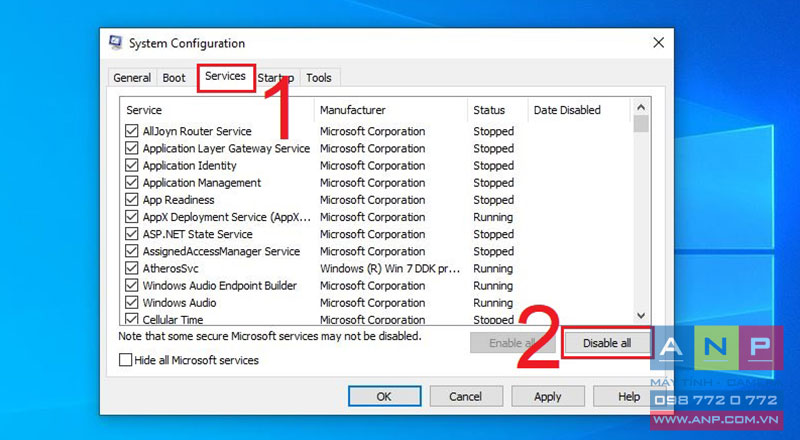The width and height of the screenshot is (800, 440).
Task: Open the Boot tab
Action: point(174,78)
